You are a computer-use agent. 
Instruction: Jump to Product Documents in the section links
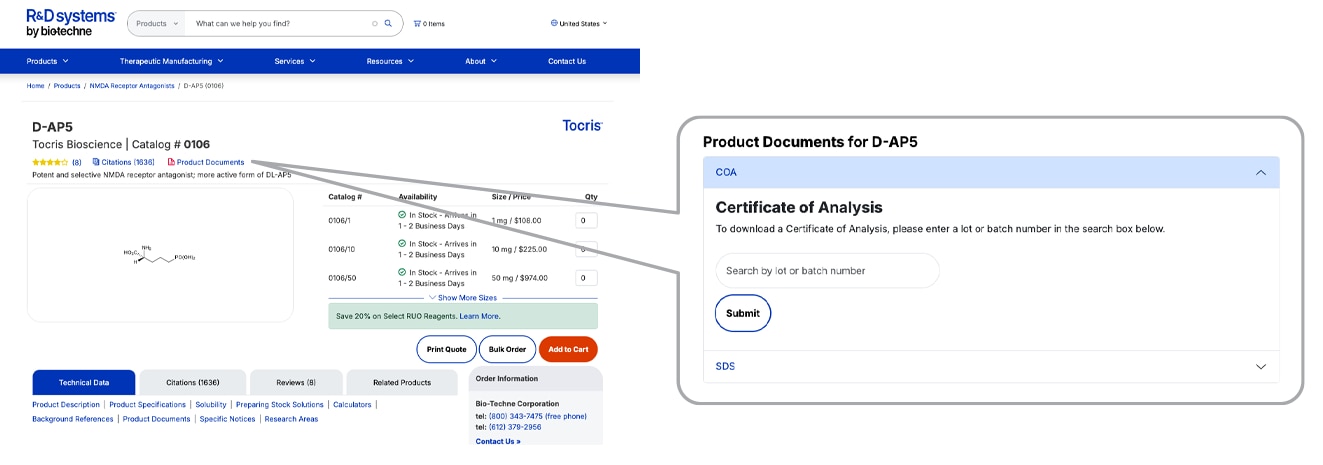pyautogui.click(x=156, y=419)
